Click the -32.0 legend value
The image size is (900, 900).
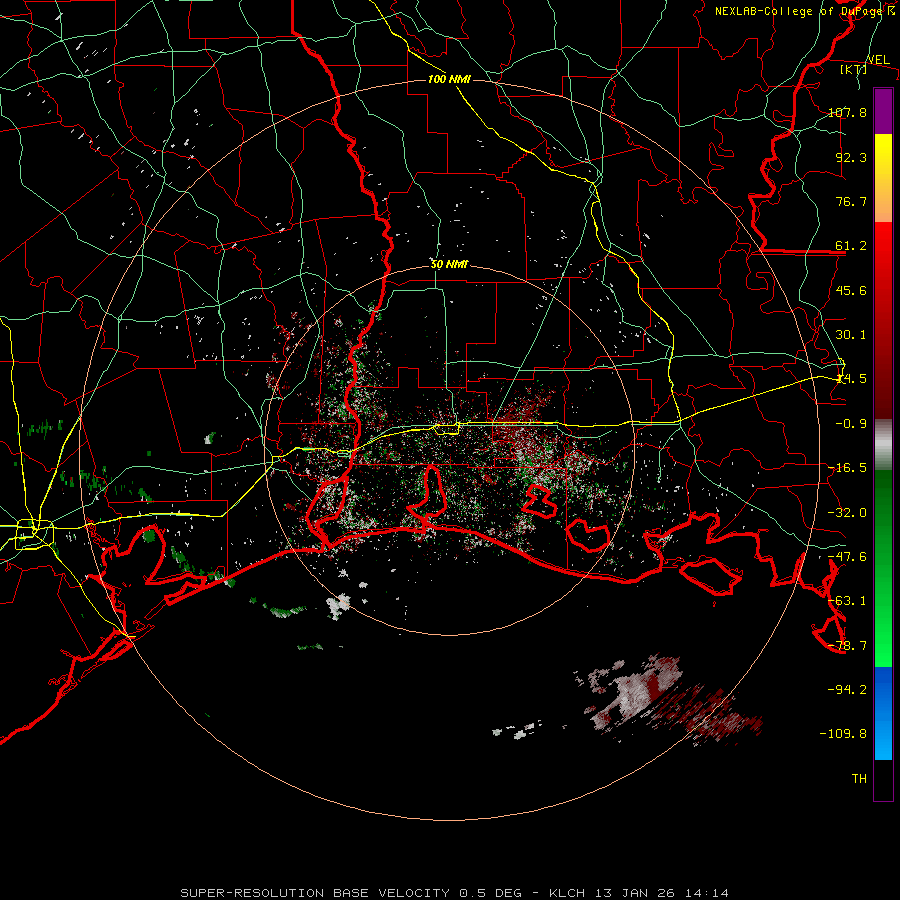pyautogui.click(x=847, y=513)
